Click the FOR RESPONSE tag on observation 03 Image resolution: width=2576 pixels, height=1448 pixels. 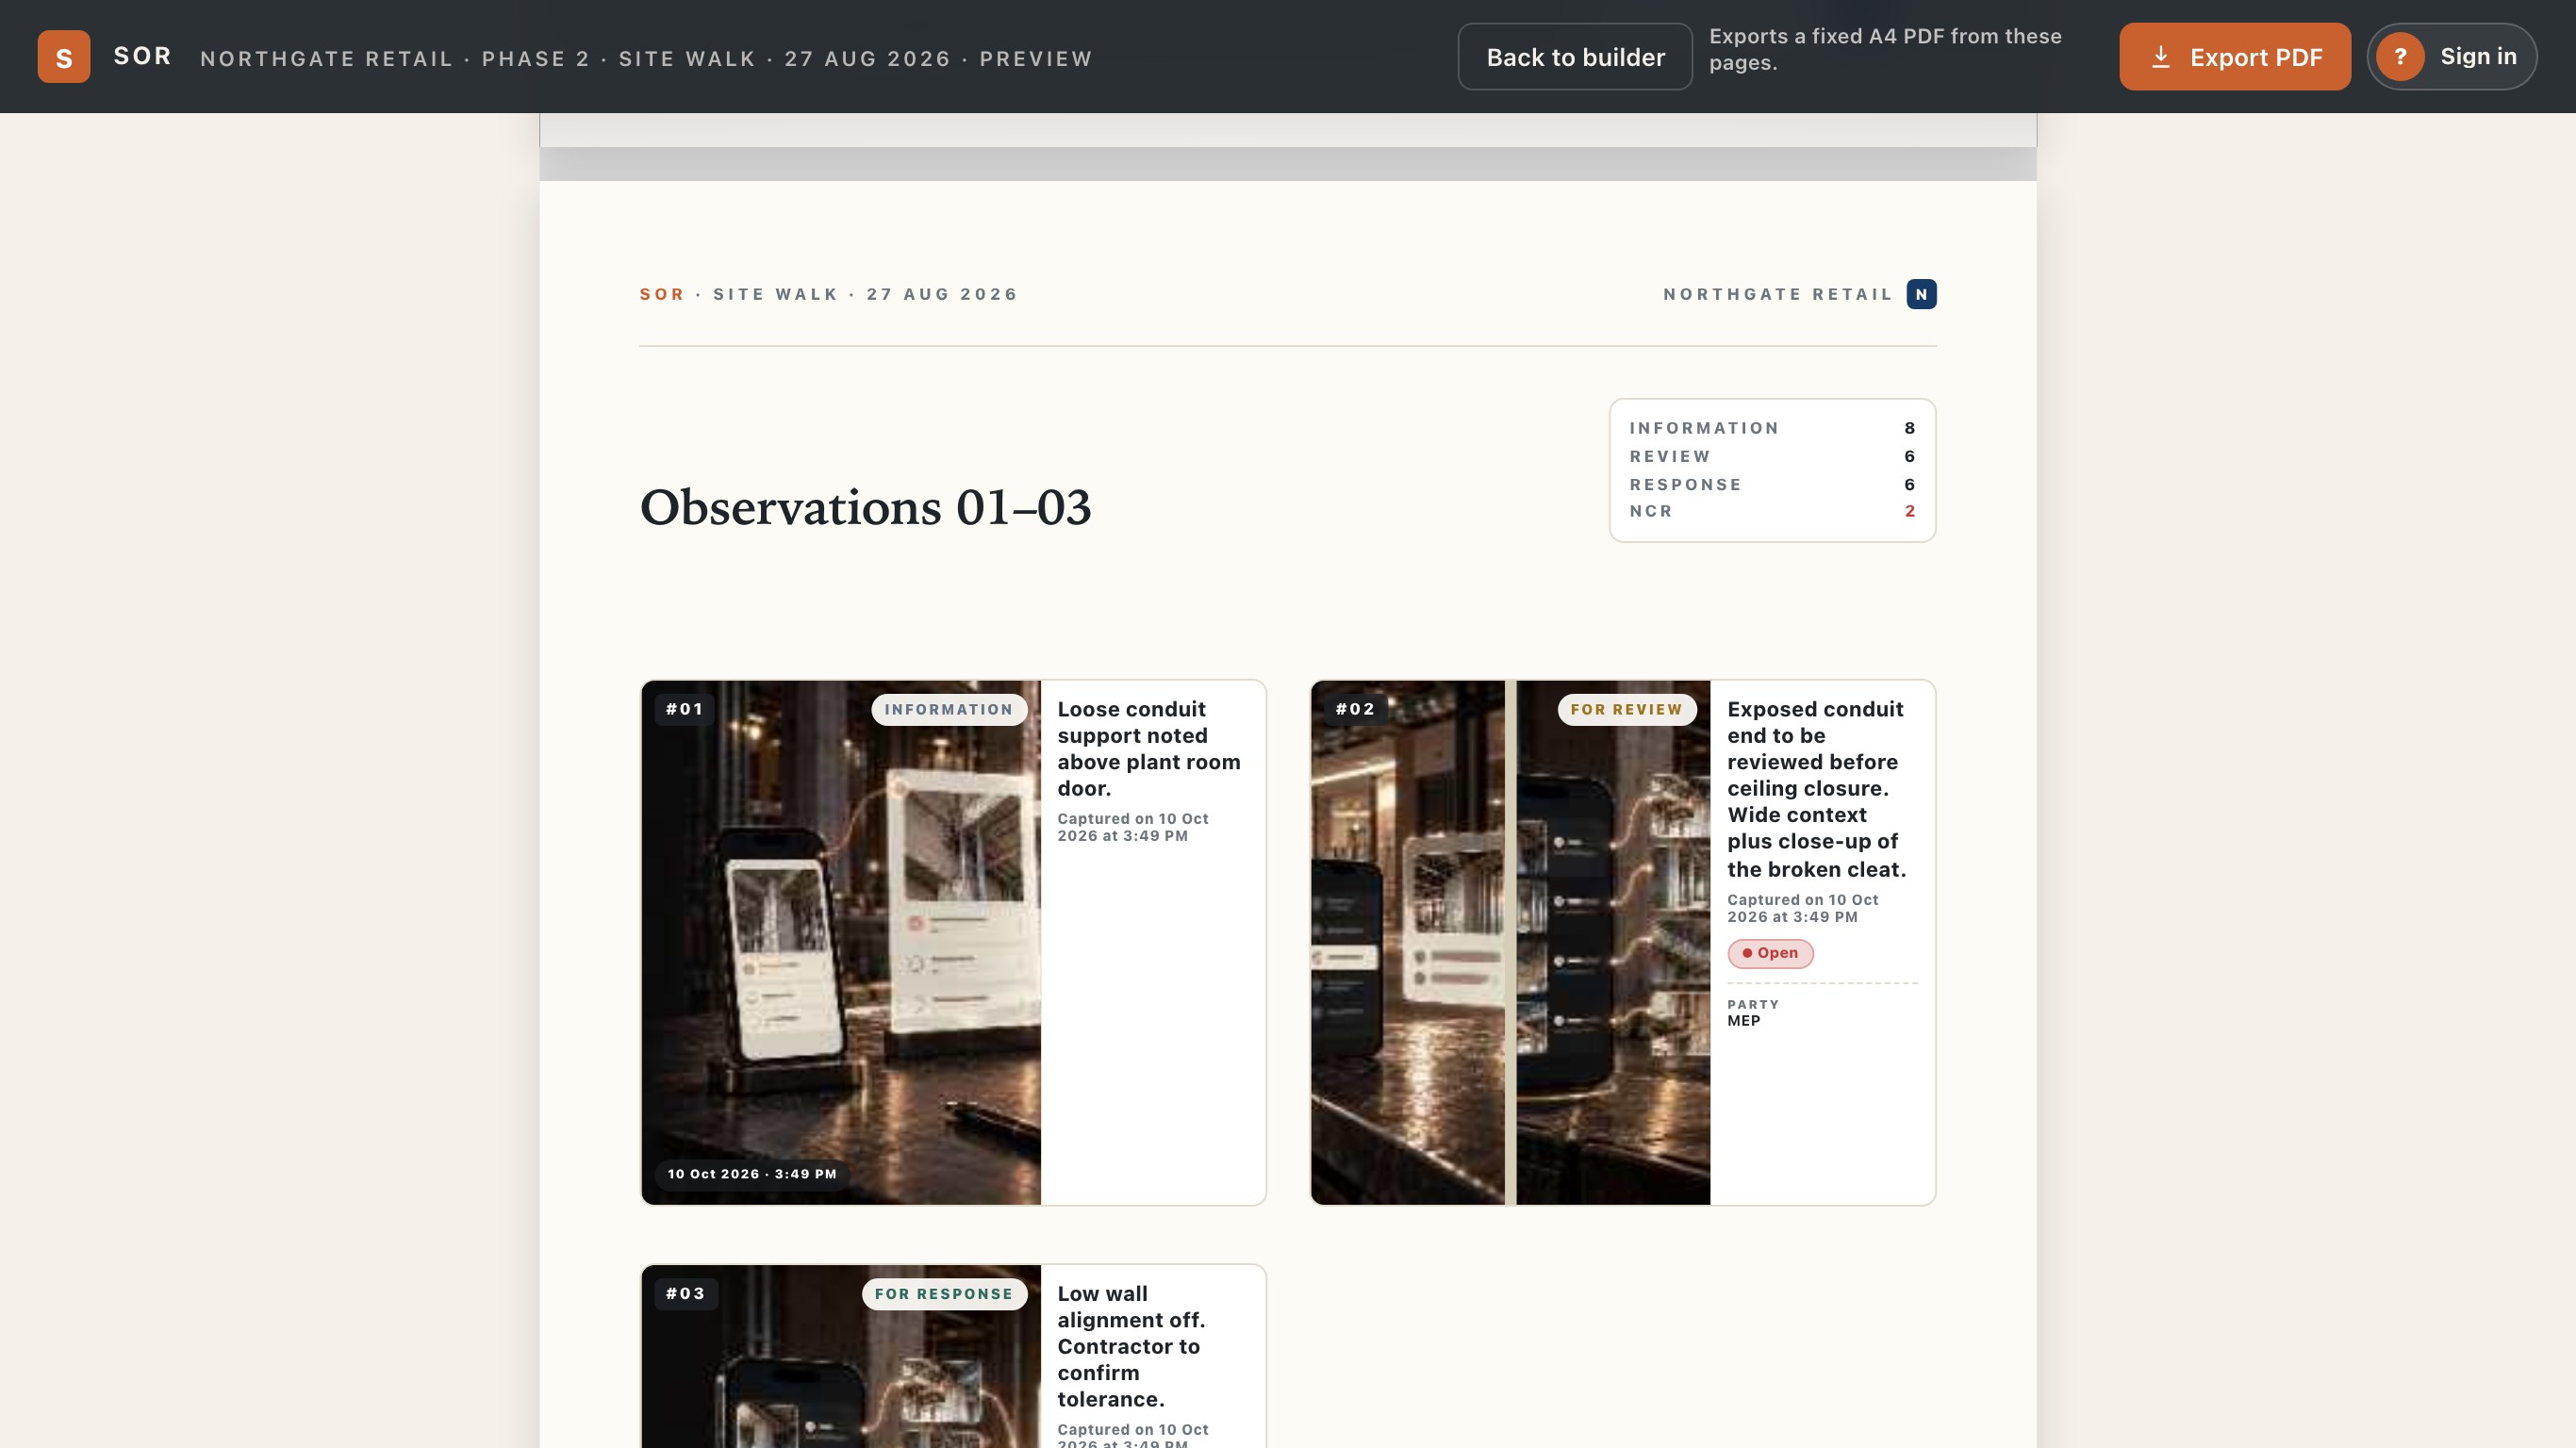(x=944, y=1294)
